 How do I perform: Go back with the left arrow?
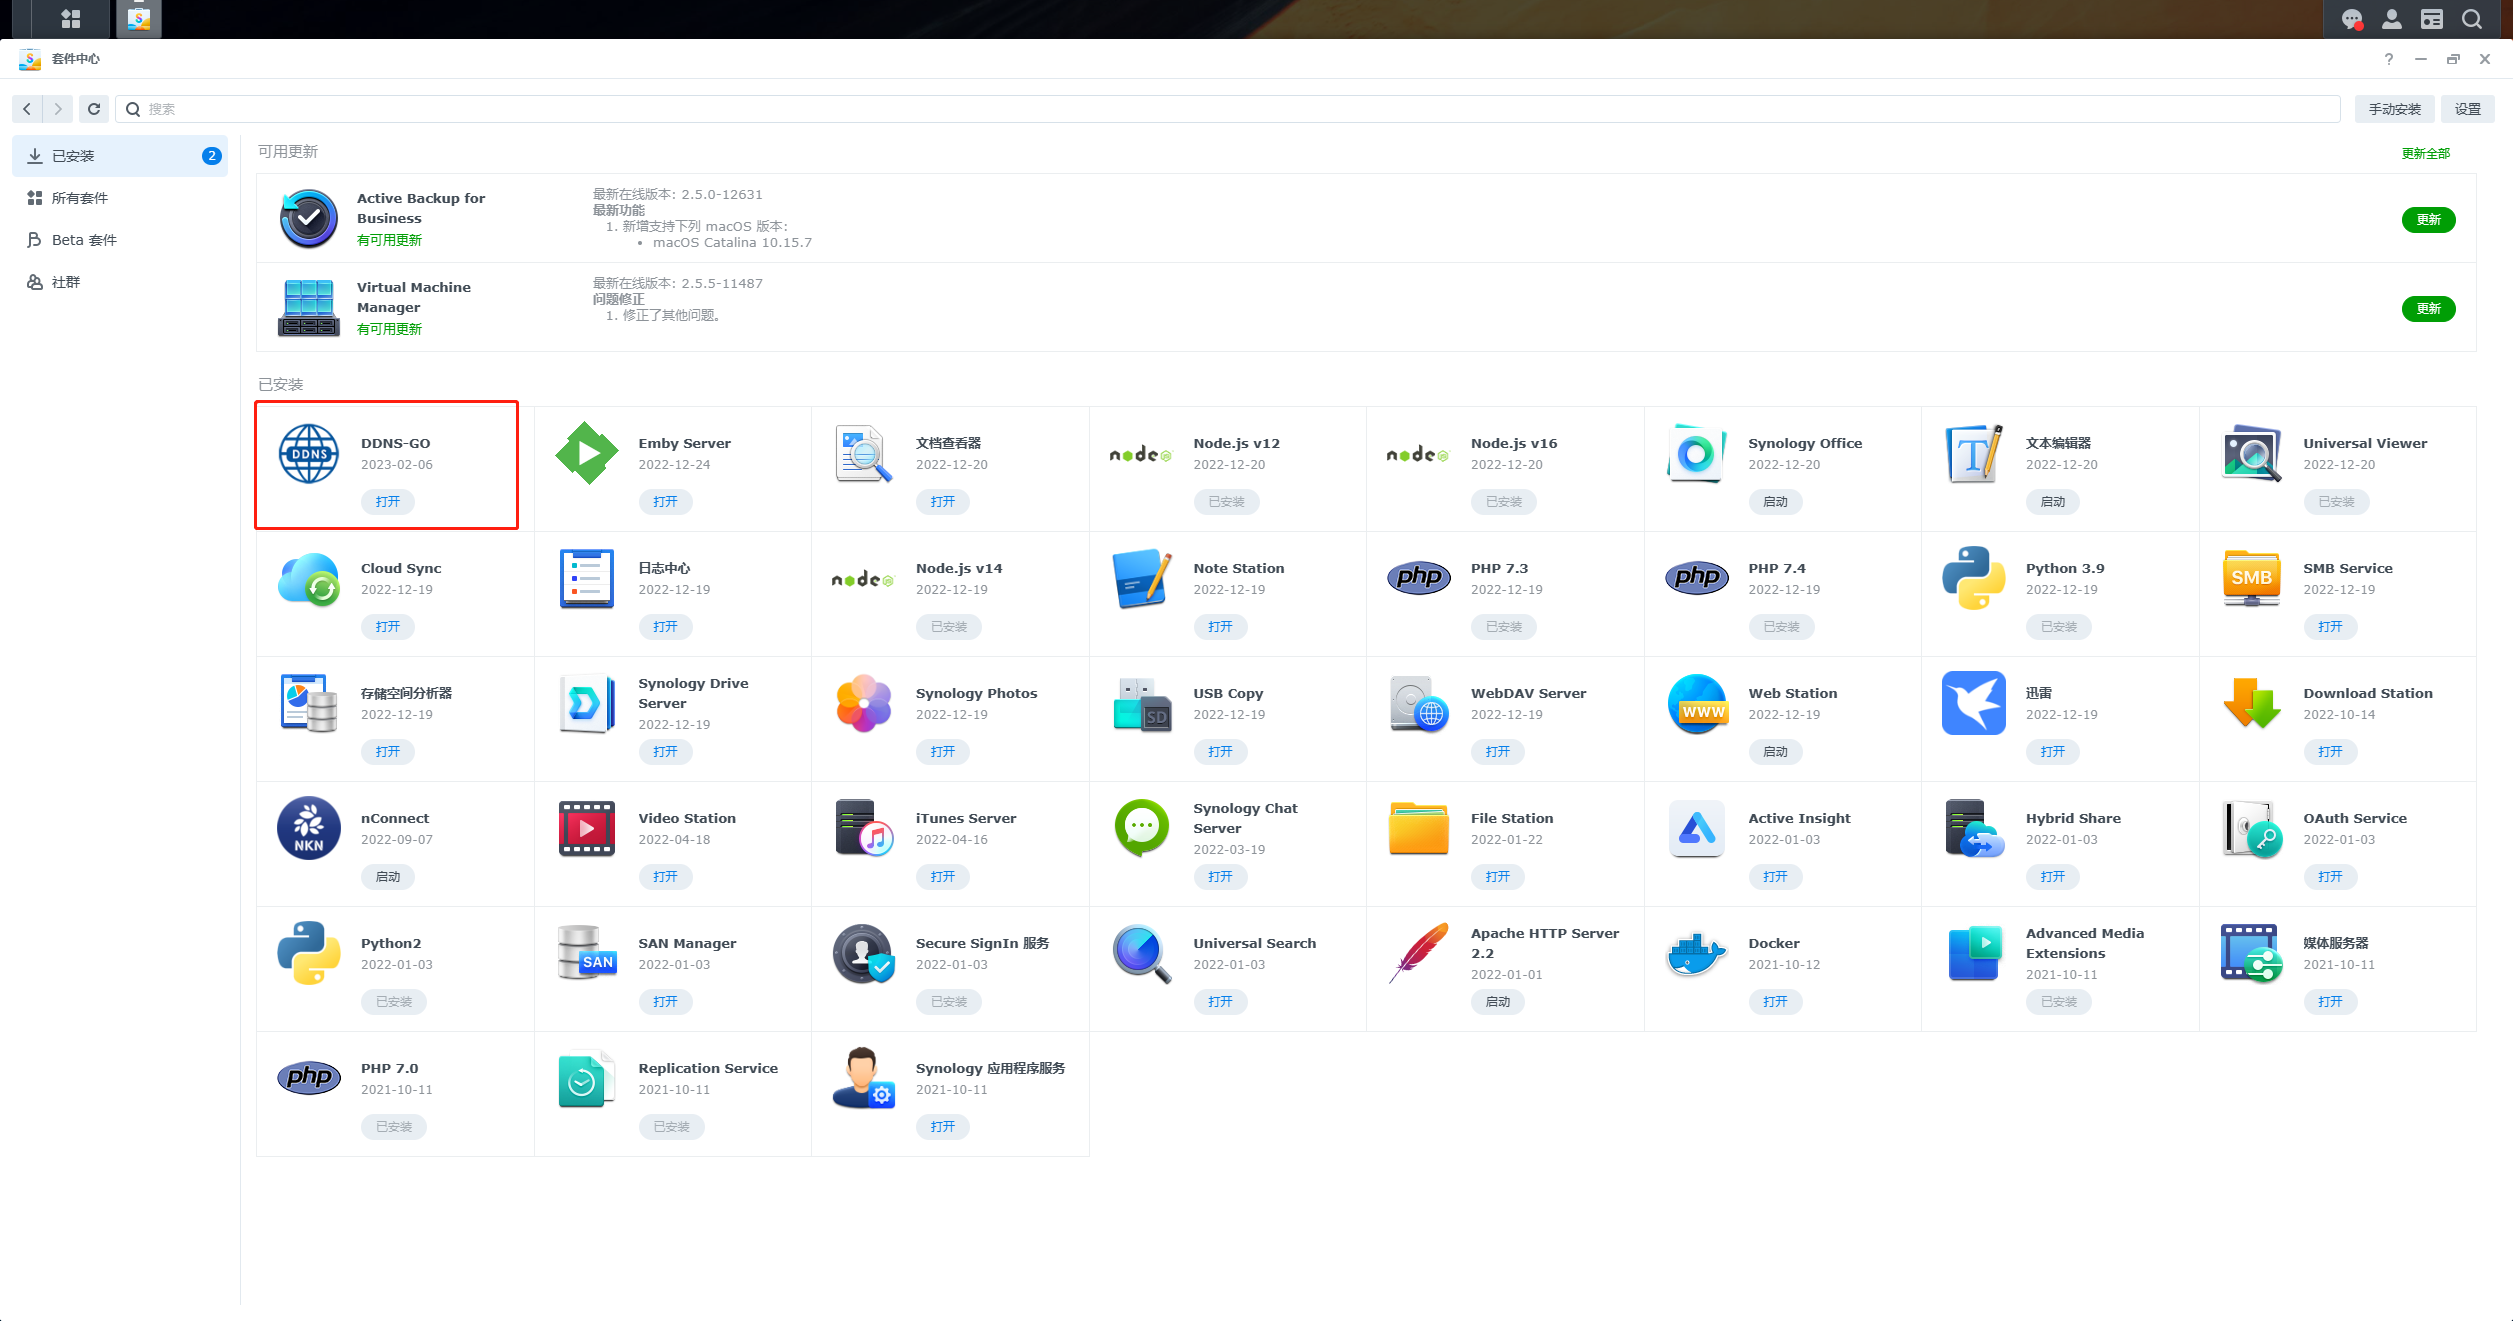(27, 109)
